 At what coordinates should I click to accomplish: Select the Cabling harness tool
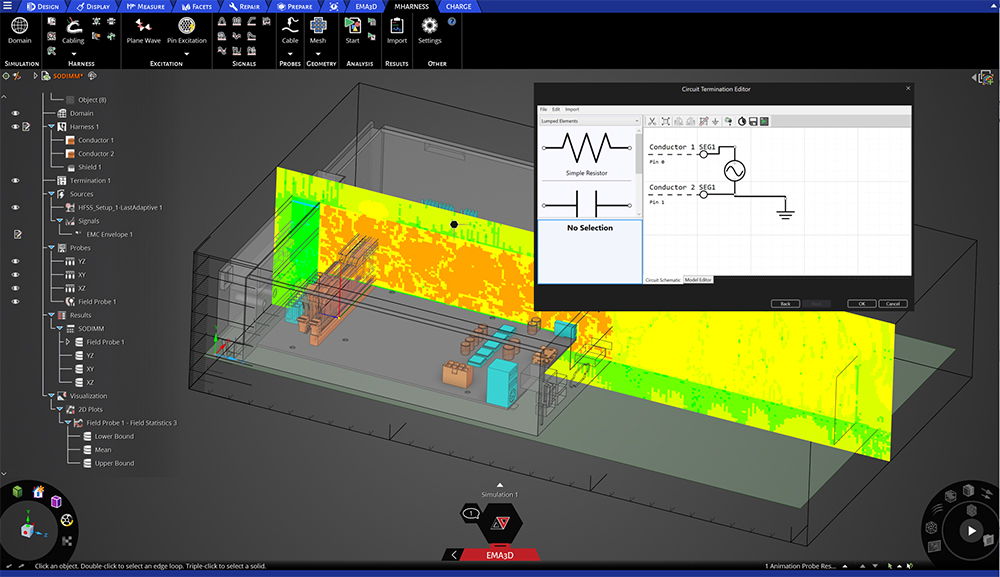[x=71, y=32]
